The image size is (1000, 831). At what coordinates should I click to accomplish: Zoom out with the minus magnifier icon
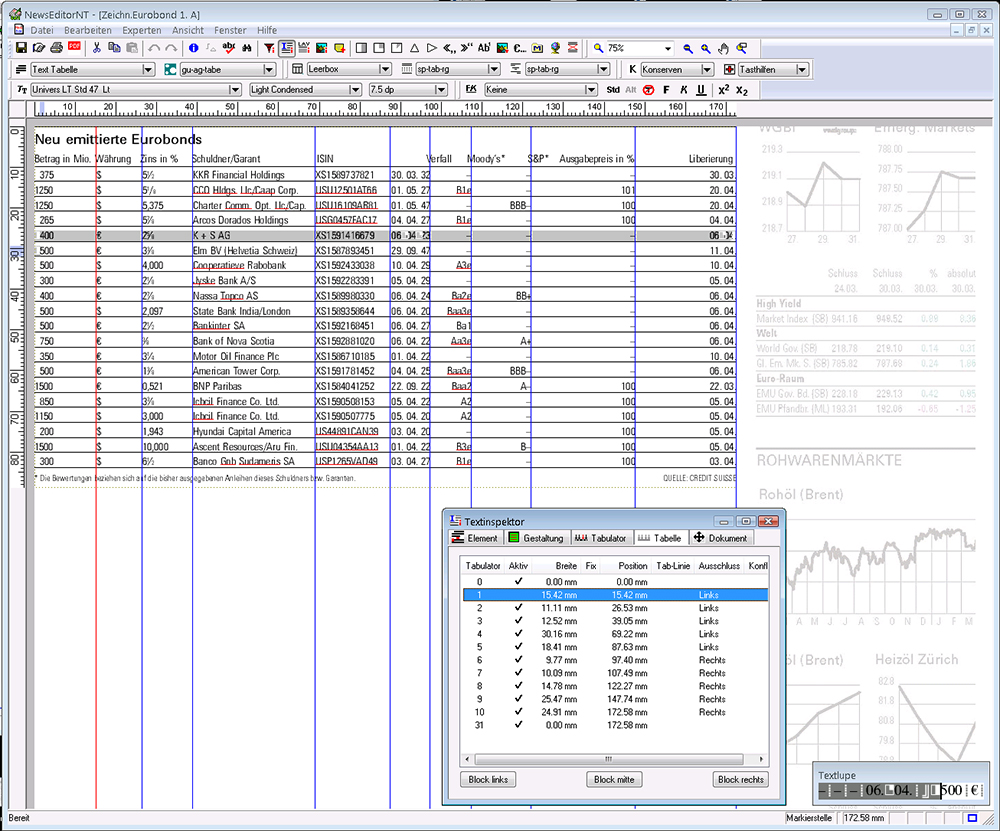(x=688, y=48)
